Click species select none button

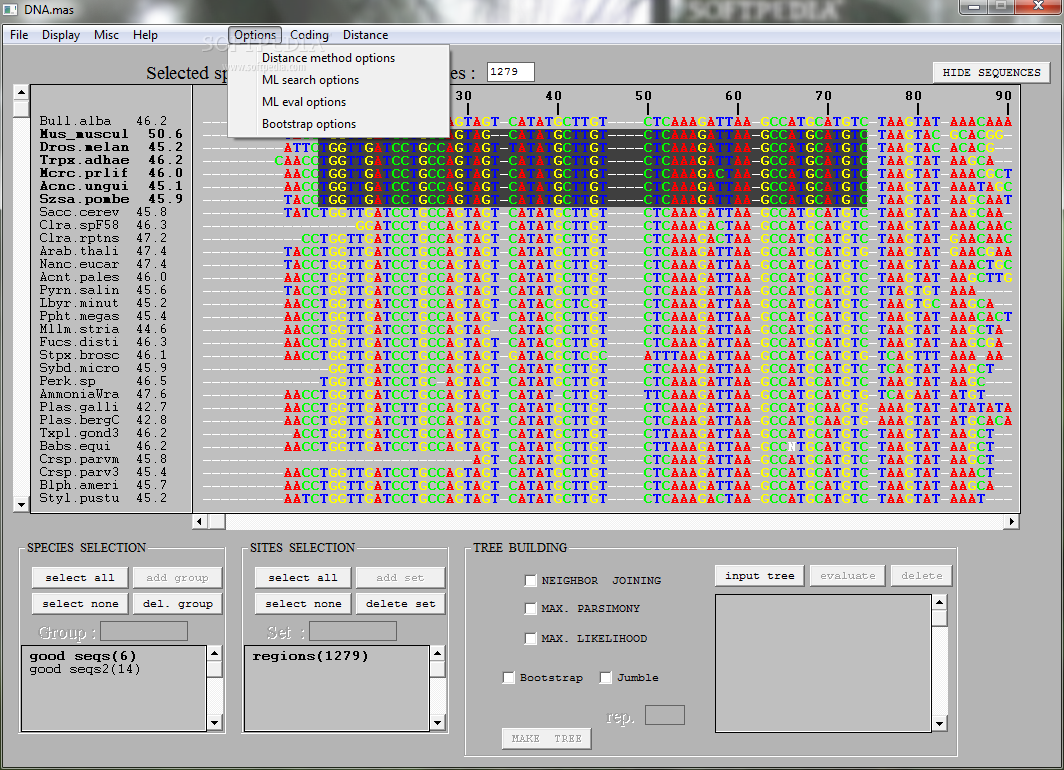point(80,603)
